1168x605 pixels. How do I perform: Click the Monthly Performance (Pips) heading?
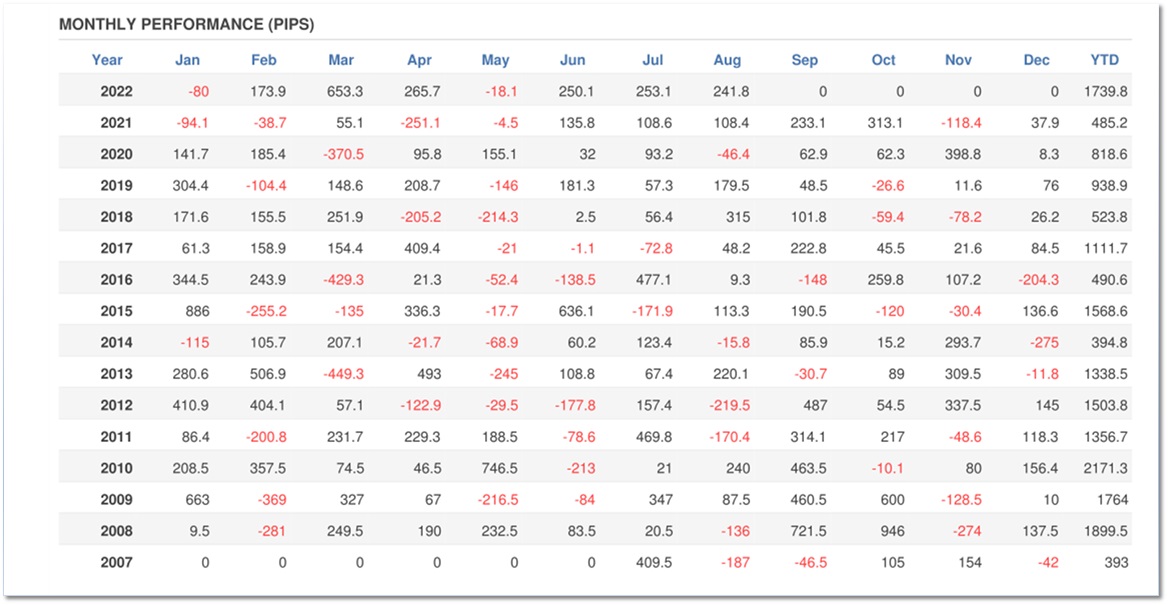[x=186, y=24]
